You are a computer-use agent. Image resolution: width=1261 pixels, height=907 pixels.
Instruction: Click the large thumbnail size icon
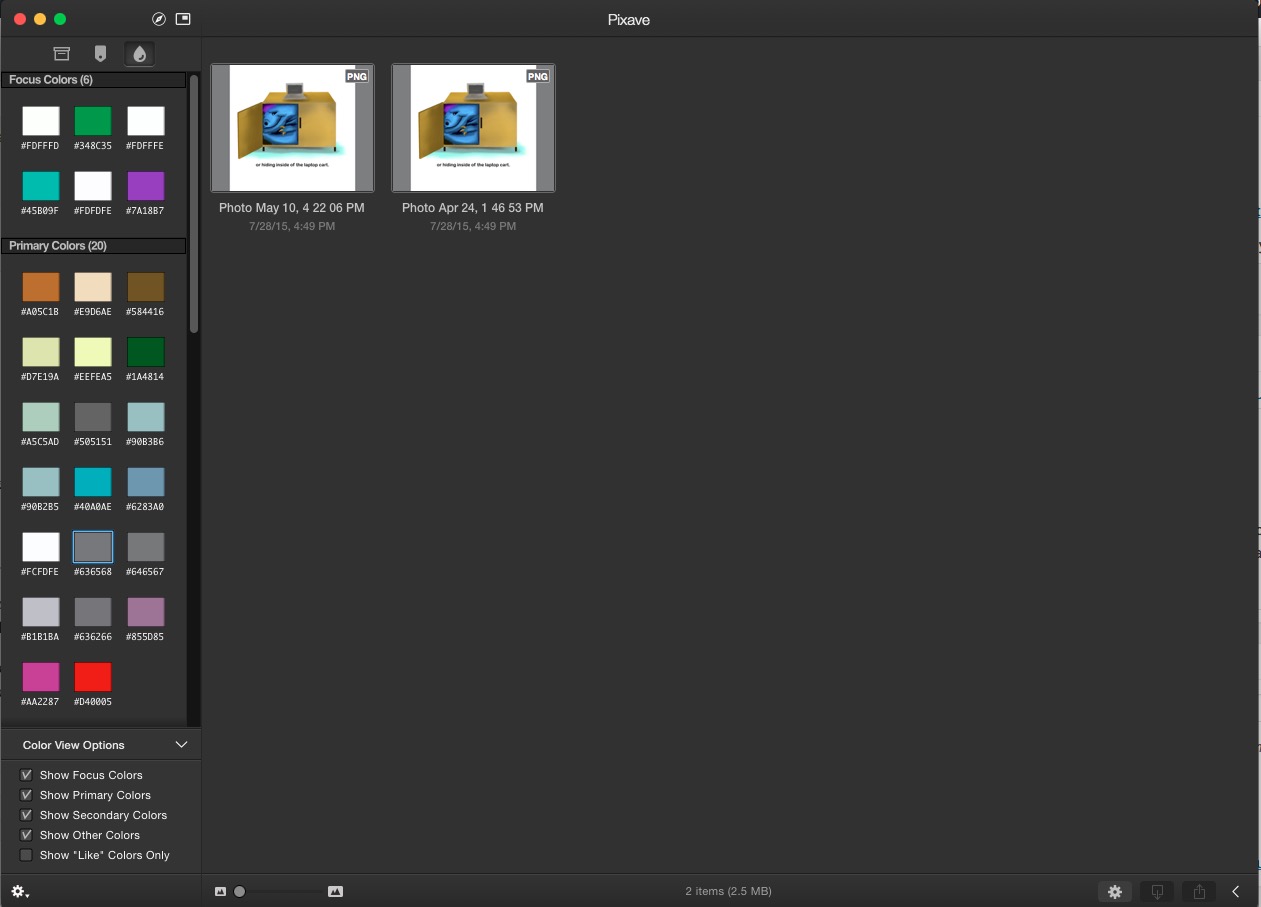click(x=335, y=891)
